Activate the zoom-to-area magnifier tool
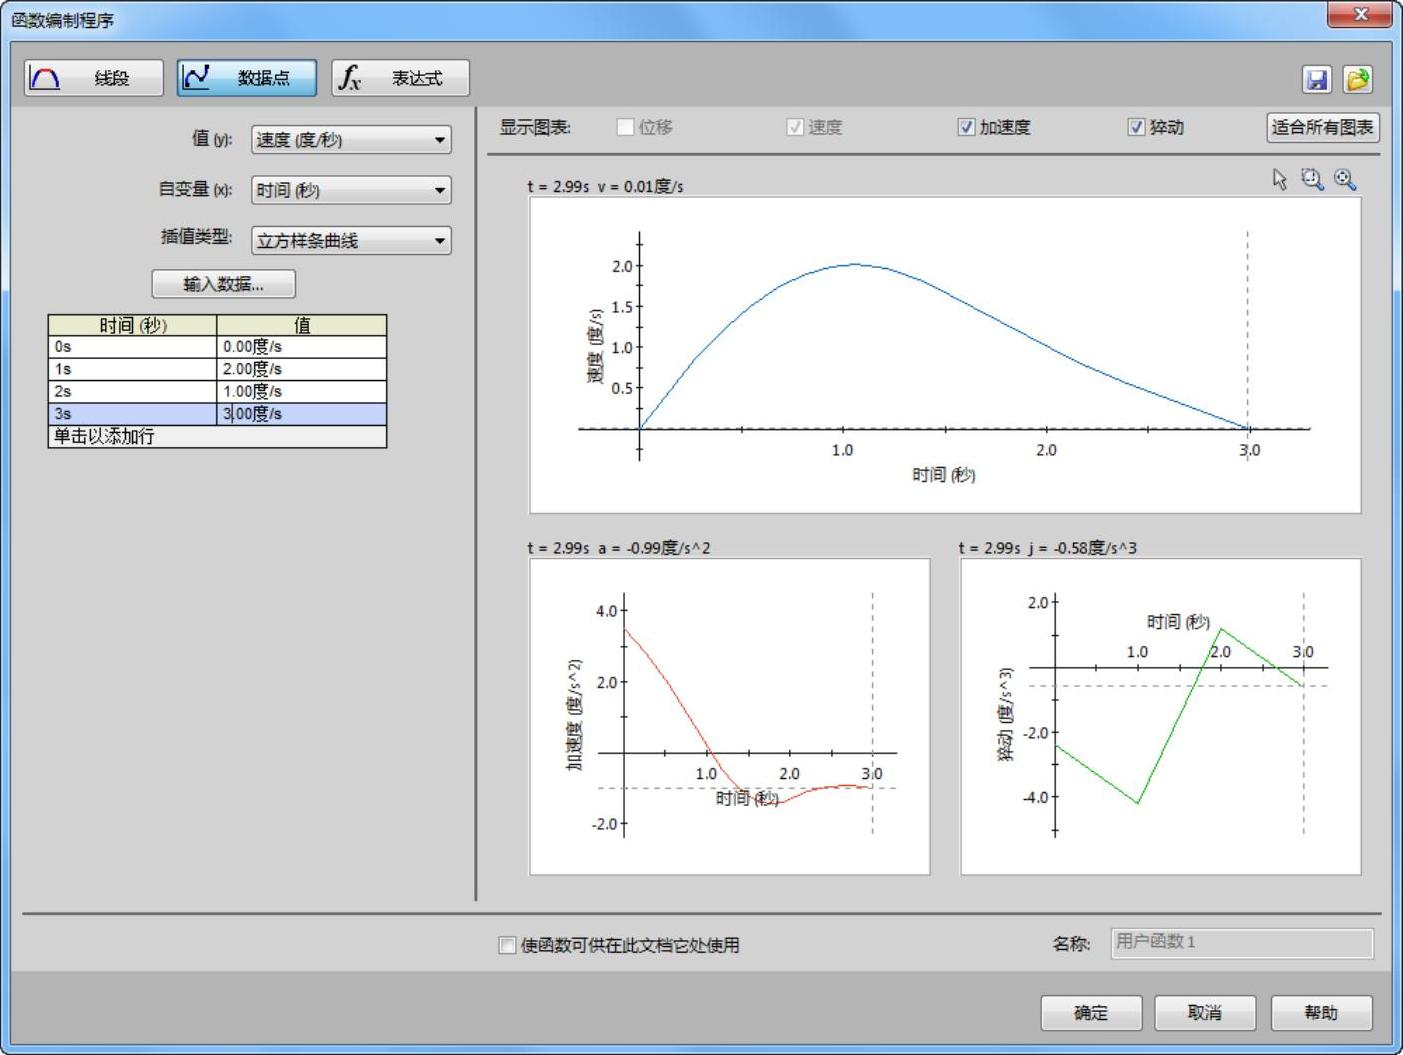 click(x=1311, y=179)
